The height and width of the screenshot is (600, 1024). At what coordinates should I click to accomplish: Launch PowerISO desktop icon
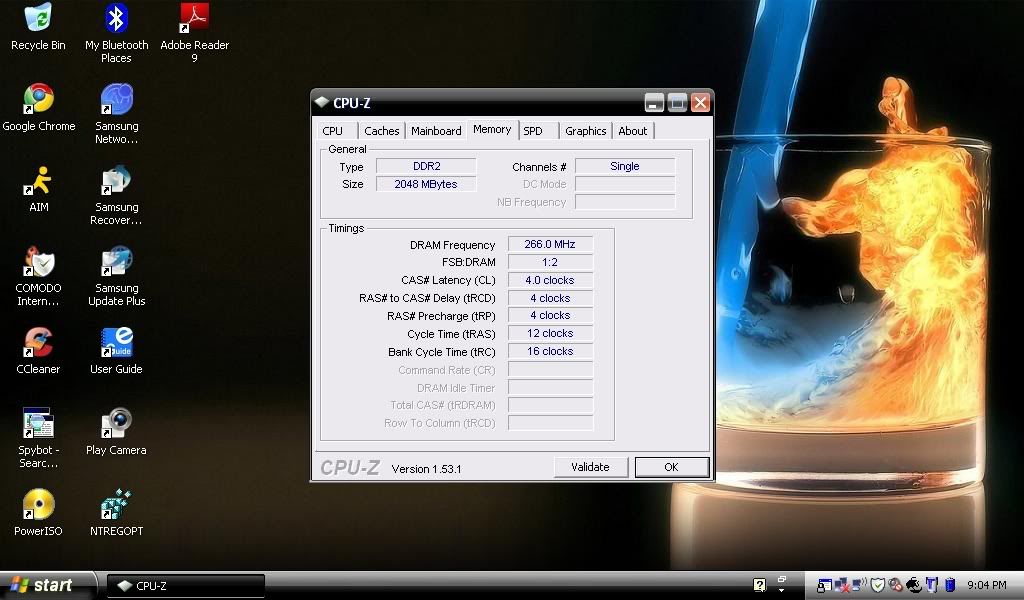[38, 505]
